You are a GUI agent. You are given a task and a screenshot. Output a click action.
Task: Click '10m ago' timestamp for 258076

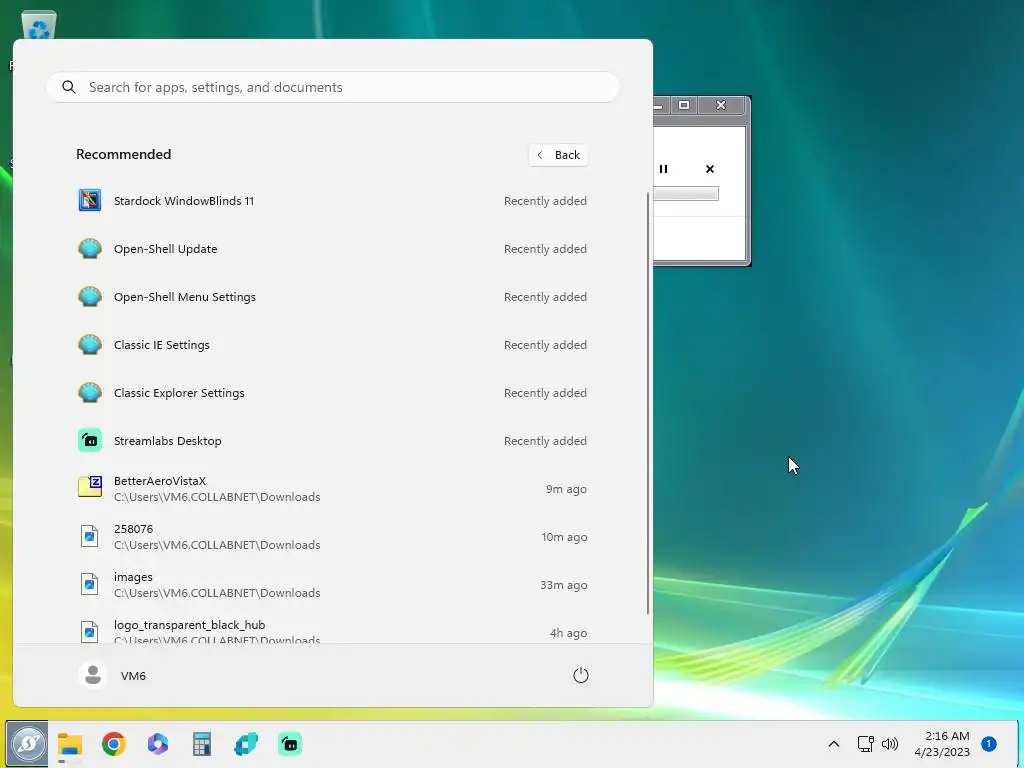point(564,537)
